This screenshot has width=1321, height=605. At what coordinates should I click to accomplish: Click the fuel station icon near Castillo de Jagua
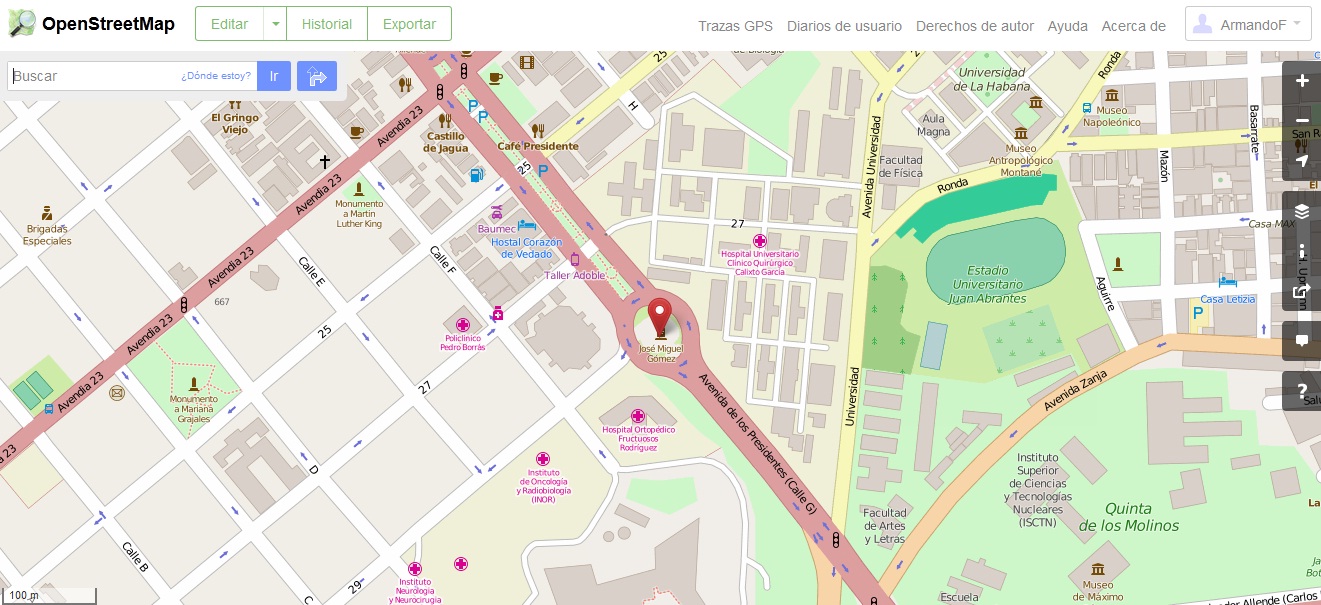(477, 175)
